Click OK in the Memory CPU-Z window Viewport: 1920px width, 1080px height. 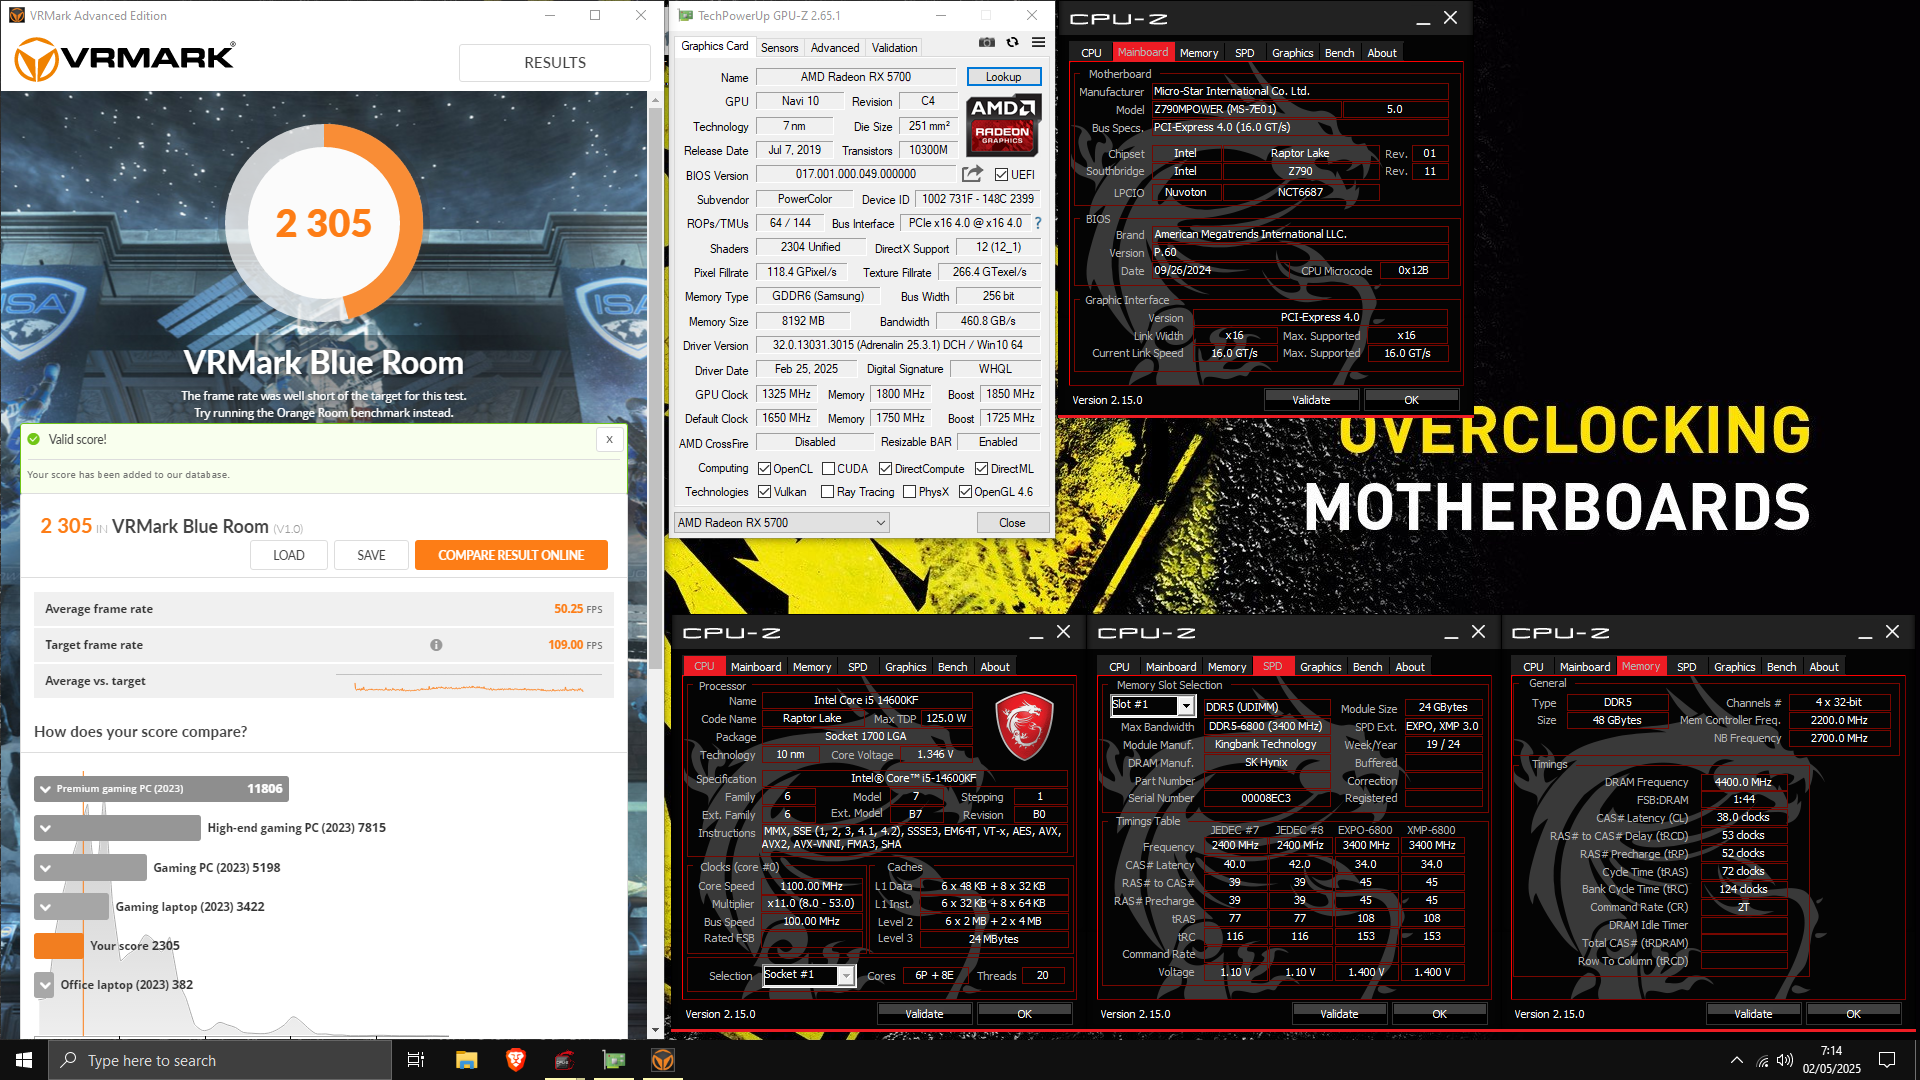[x=1853, y=1014]
